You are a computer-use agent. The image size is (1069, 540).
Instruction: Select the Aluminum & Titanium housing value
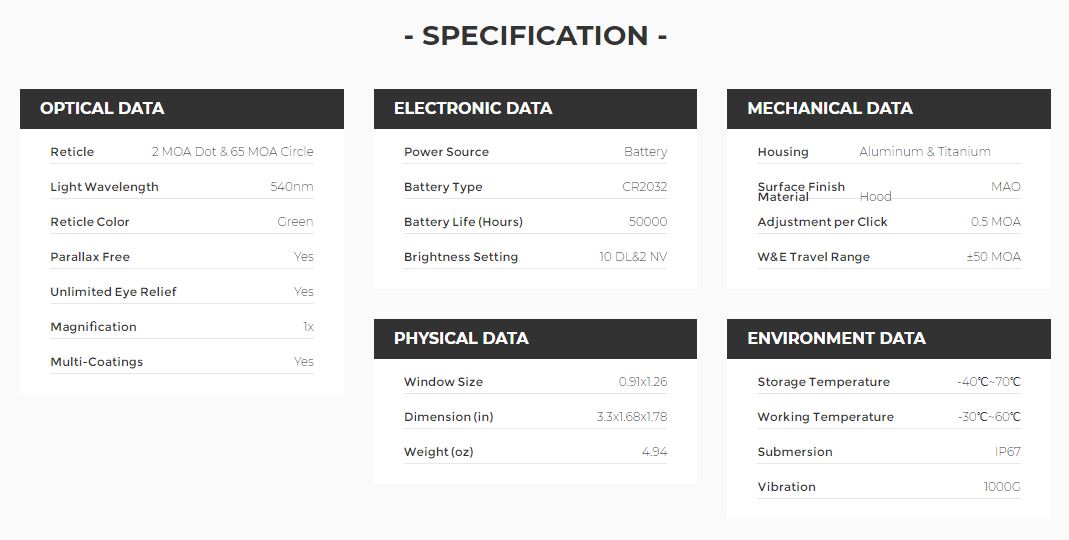pyautogui.click(x=925, y=151)
